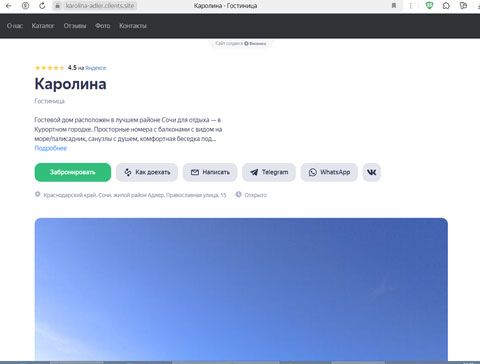
Task: Open the 'Яндексе' rating link
Action: click(96, 68)
